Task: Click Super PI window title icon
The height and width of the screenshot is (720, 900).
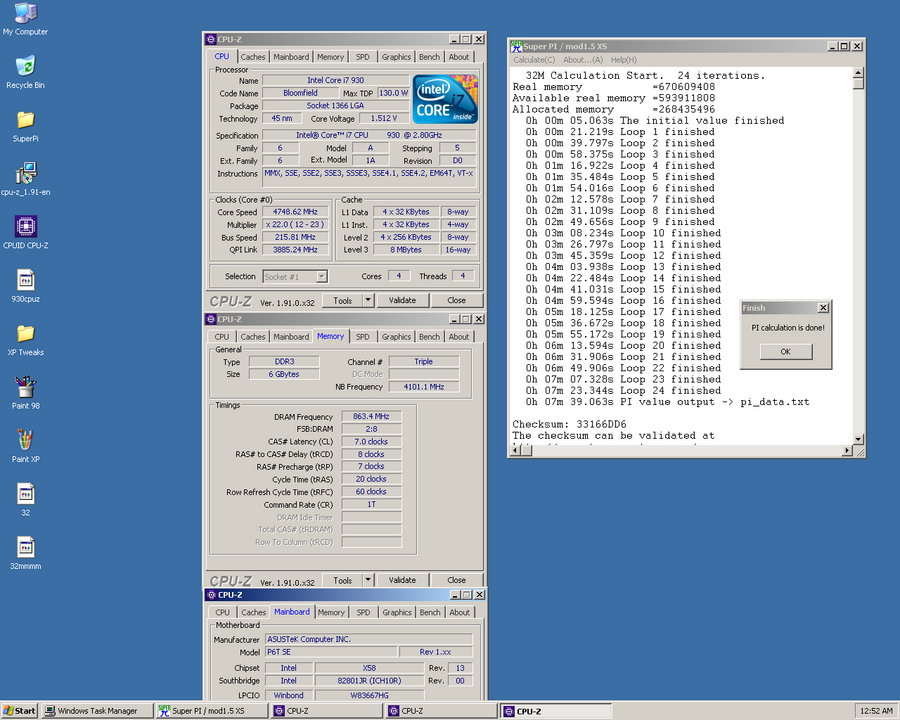Action: (x=516, y=46)
